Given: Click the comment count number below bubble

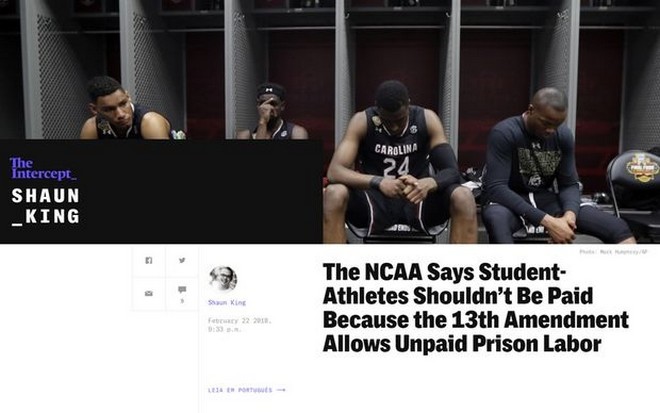Looking at the screenshot, I should (182, 301).
